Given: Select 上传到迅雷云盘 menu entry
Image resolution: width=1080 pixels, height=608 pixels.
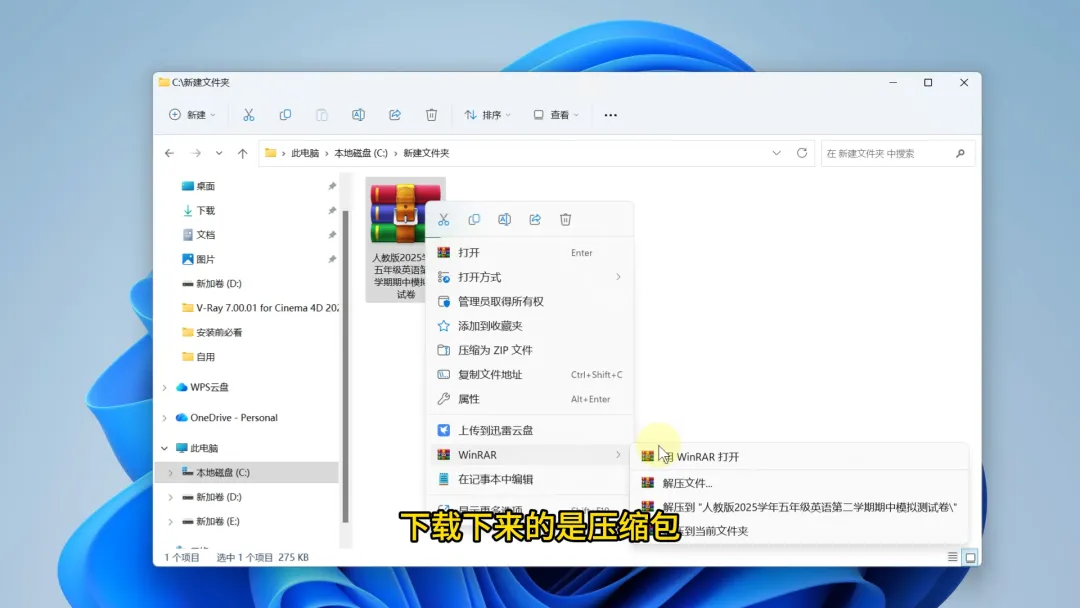Looking at the screenshot, I should point(530,430).
